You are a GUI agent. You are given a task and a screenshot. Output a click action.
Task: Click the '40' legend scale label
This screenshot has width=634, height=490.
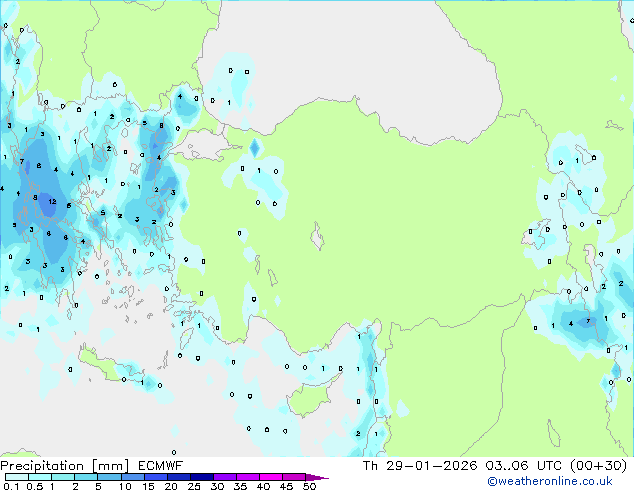pos(263,486)
